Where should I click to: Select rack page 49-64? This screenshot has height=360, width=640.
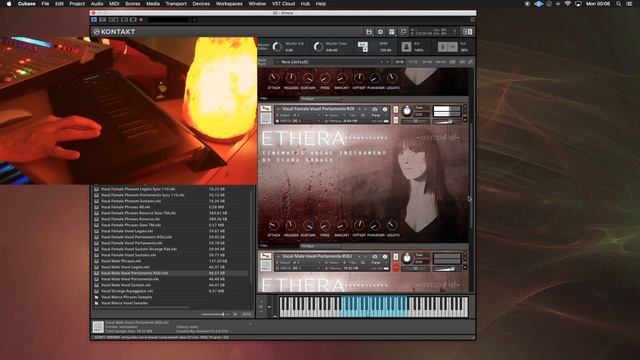(x=440, y=62)
